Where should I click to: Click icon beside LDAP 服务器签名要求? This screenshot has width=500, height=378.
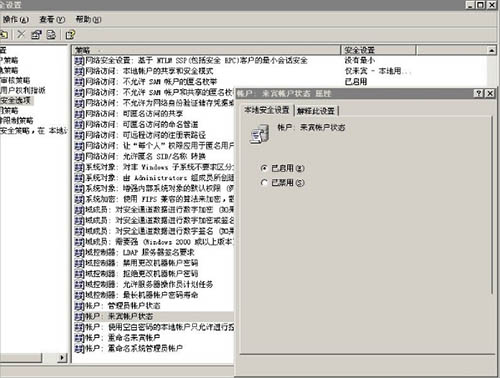tap(79, 253)
